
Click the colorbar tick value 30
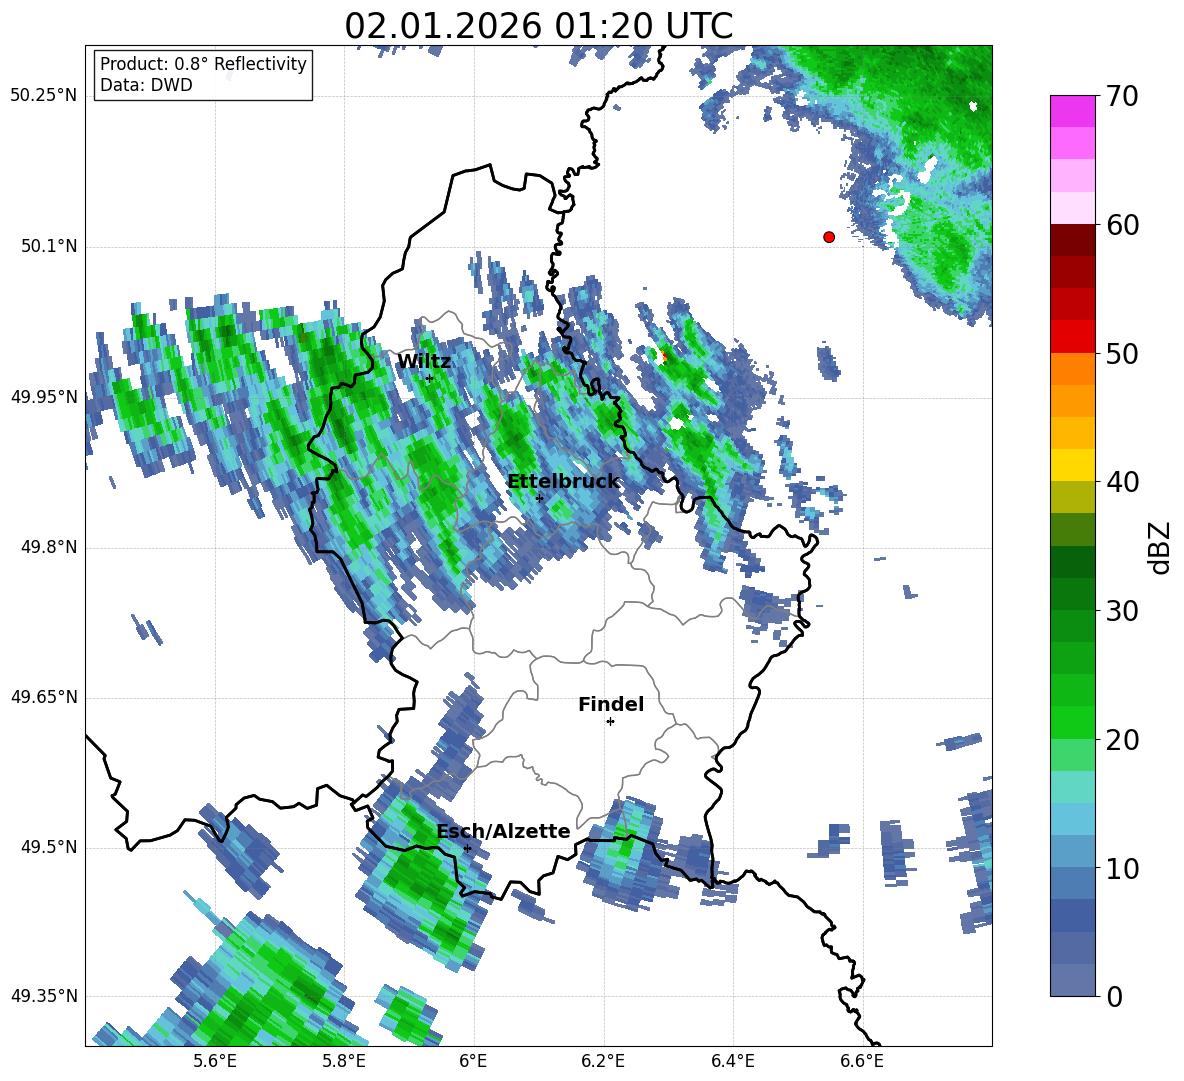coord(1122,611)
